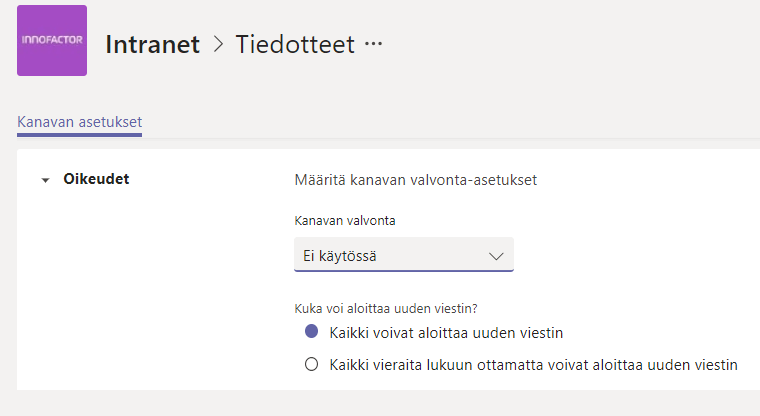Click the Oikeudet section heading

(x=97, y=180)
